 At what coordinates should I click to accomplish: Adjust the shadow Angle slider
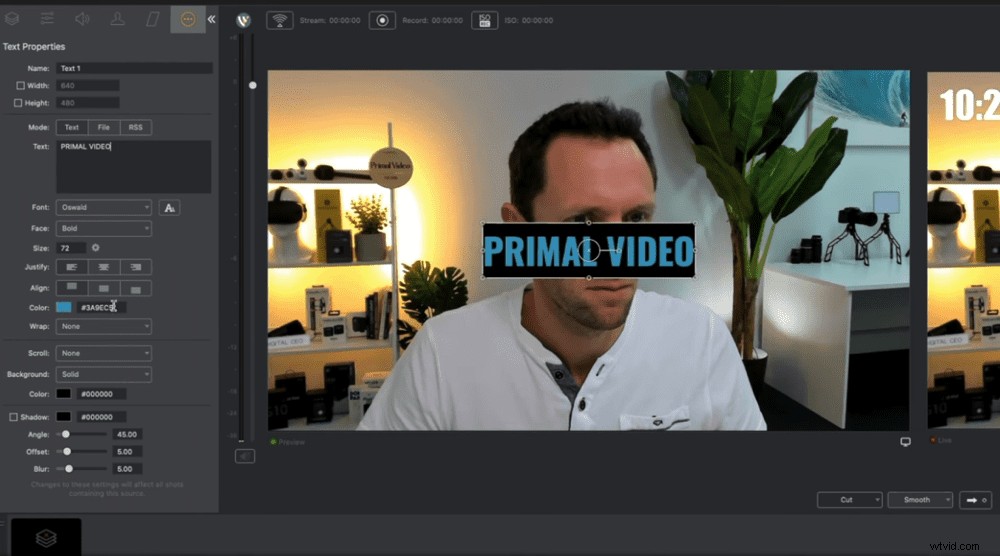[81, 434]
